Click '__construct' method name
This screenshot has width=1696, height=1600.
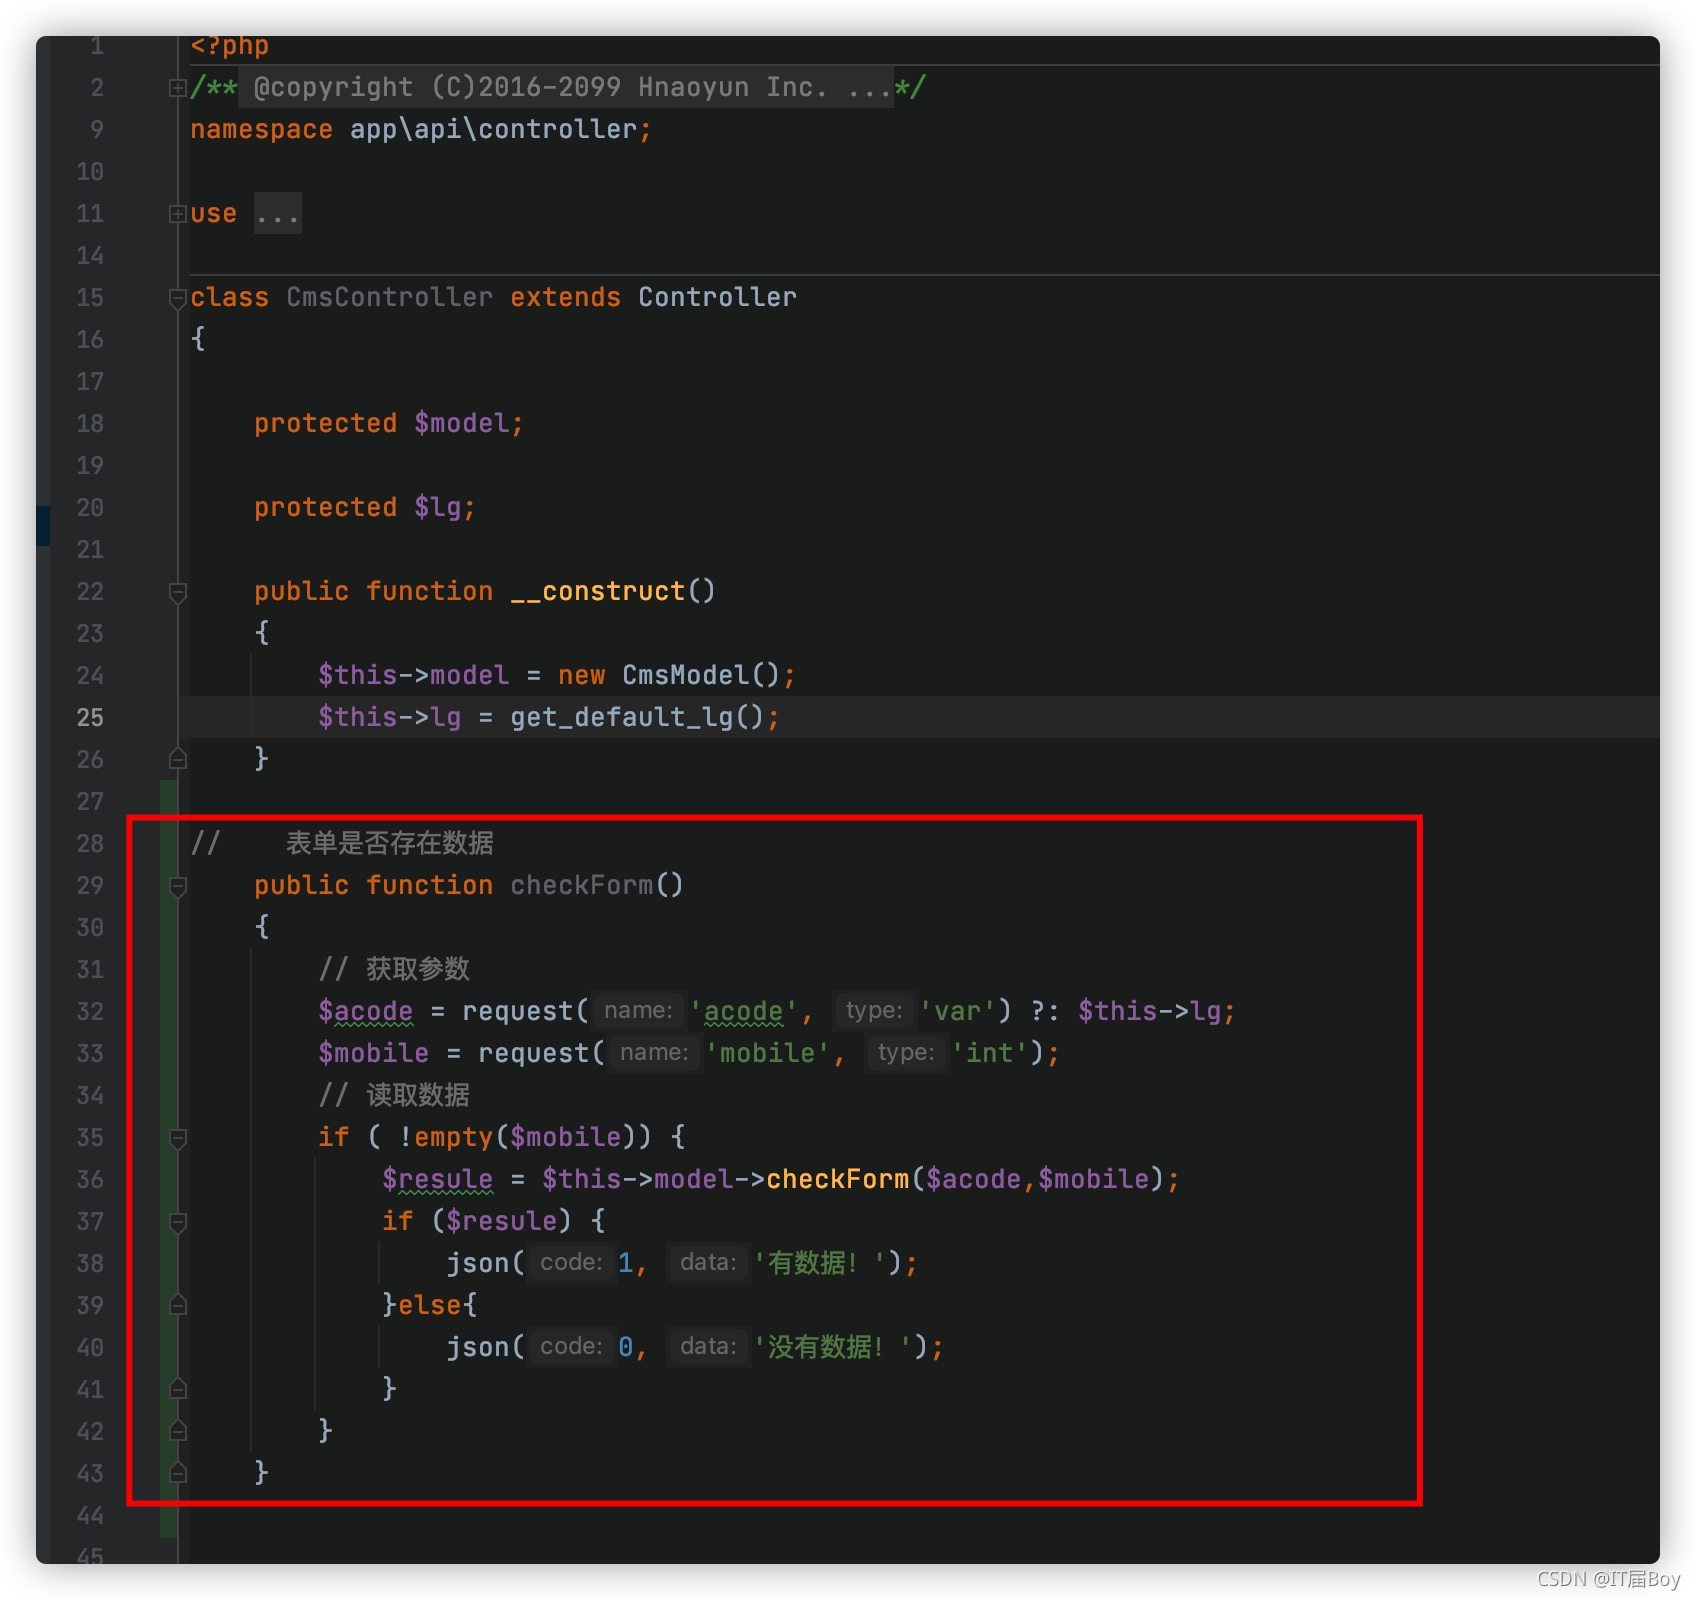click(597, 592)
